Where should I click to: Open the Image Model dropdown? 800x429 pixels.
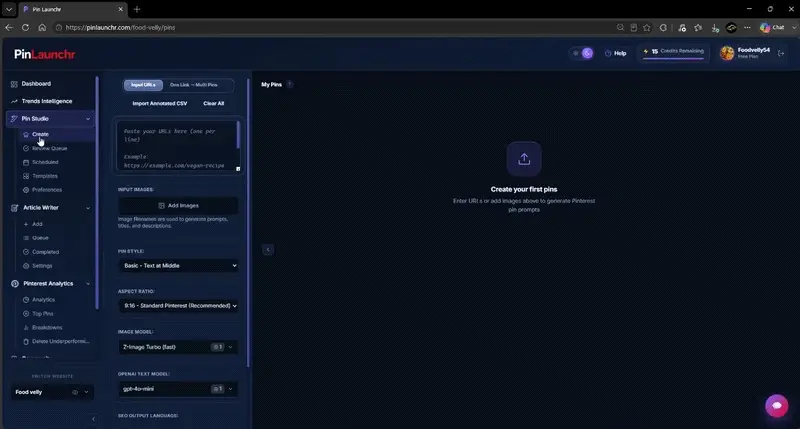click(179, 347)
